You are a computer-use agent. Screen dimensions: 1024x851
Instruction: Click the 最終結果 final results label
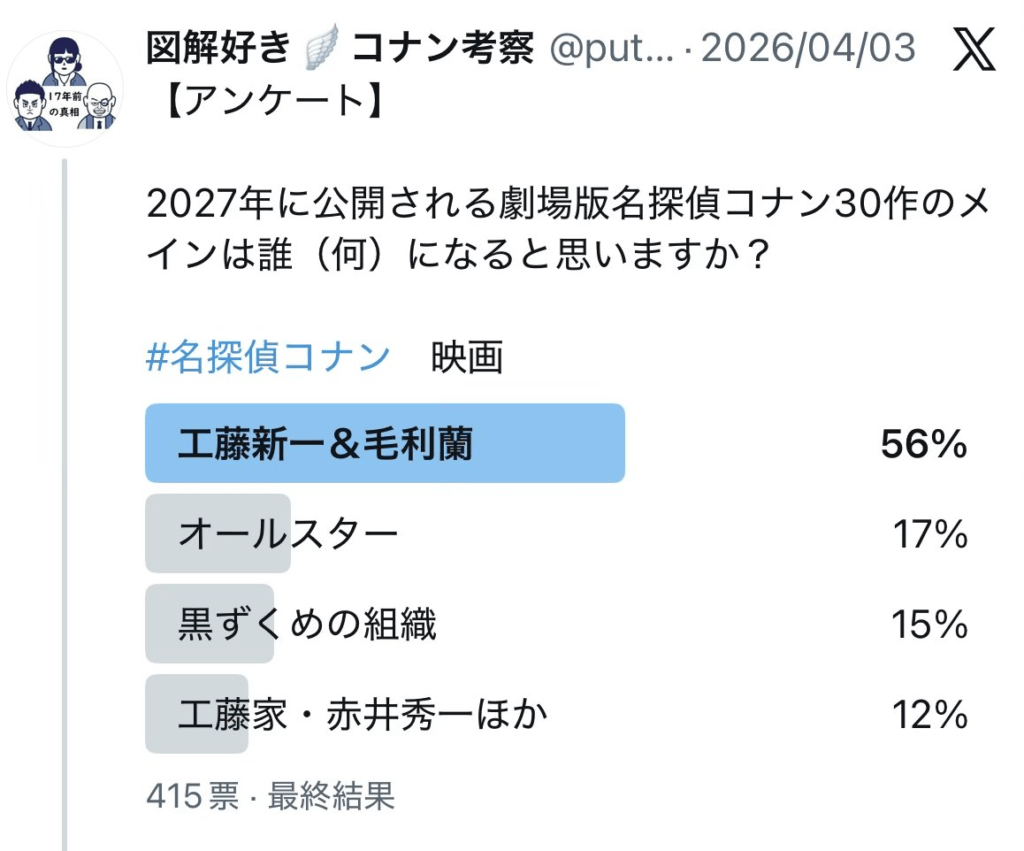click(332, 795)
